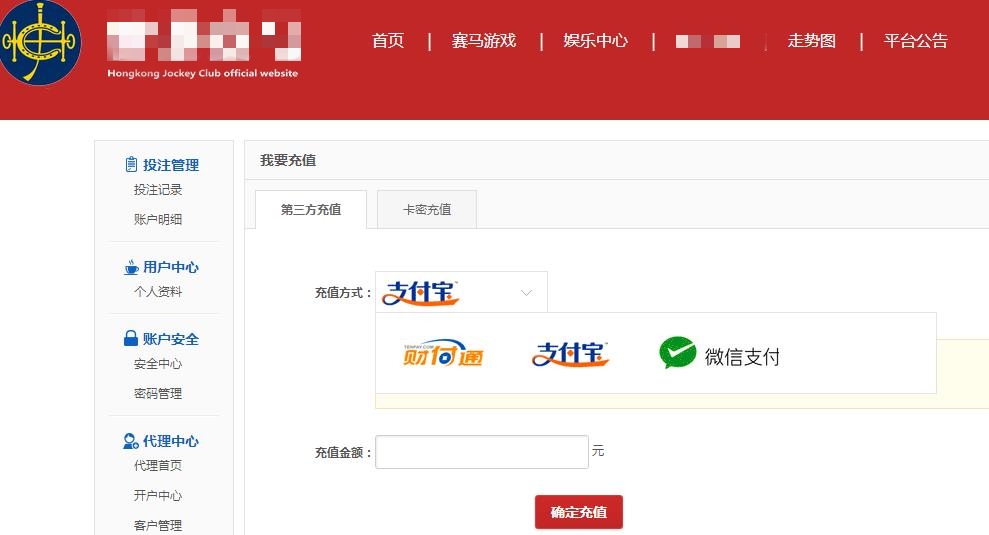Image resolution: width=989 pixels, height=535 pixels.
Task: Open 投注记录 in the sidebar
Action: point(158,190)
